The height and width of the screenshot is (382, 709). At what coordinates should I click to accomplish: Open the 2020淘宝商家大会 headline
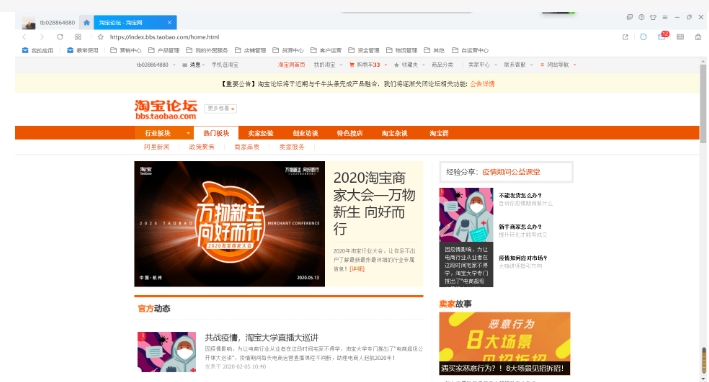374,203
